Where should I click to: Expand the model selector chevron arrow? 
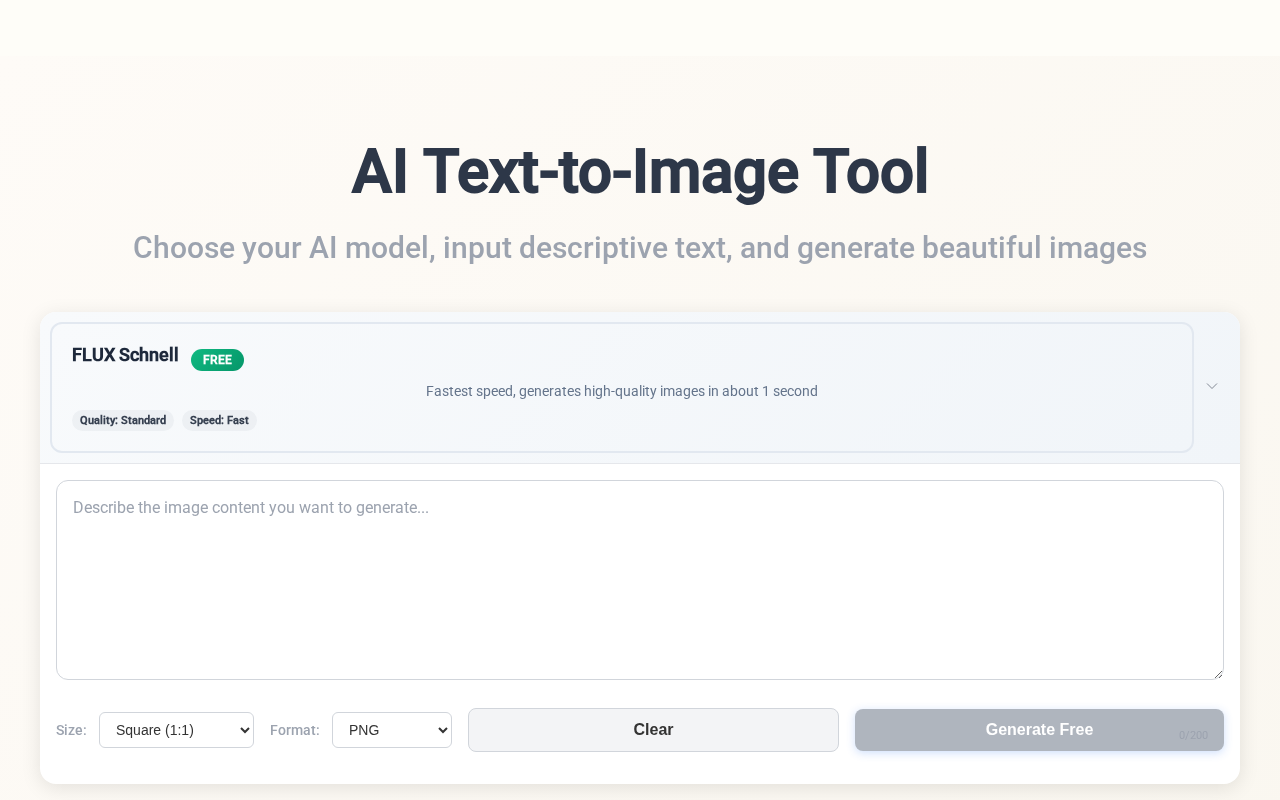point(1211,386)
